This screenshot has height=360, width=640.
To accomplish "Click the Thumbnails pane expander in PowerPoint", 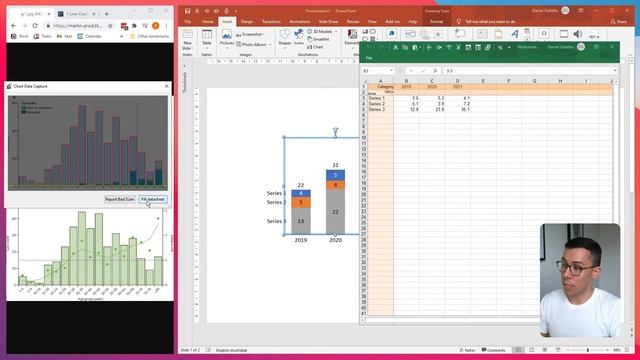I will pos(184,66).
